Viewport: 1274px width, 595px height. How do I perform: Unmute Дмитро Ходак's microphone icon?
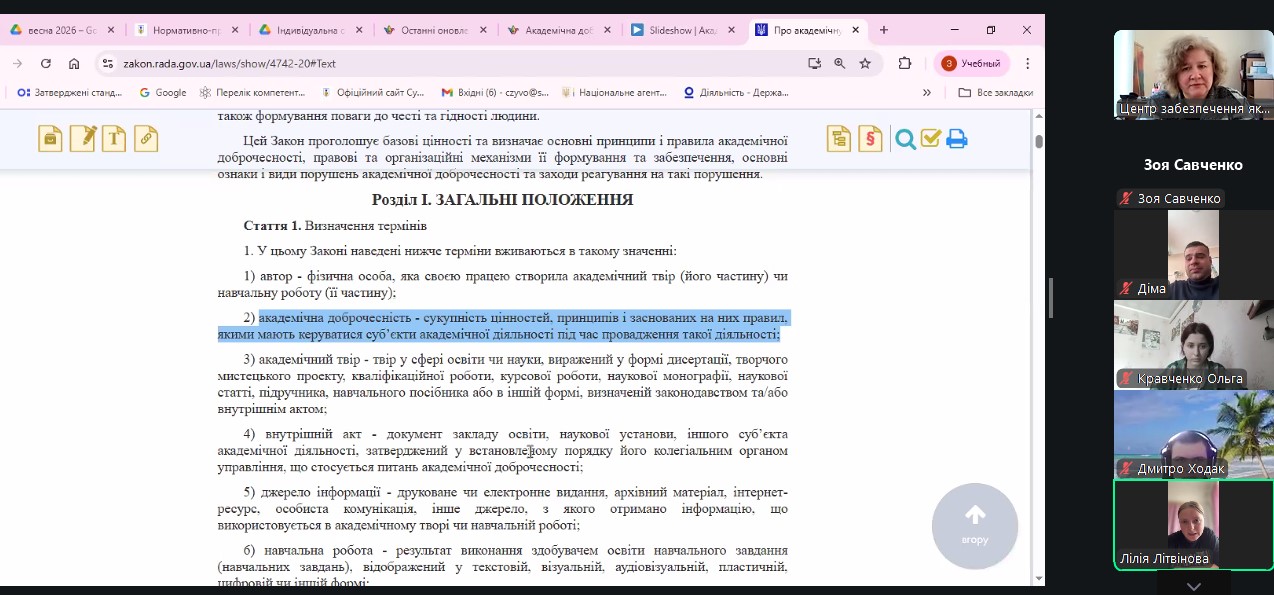[1127, 468]
